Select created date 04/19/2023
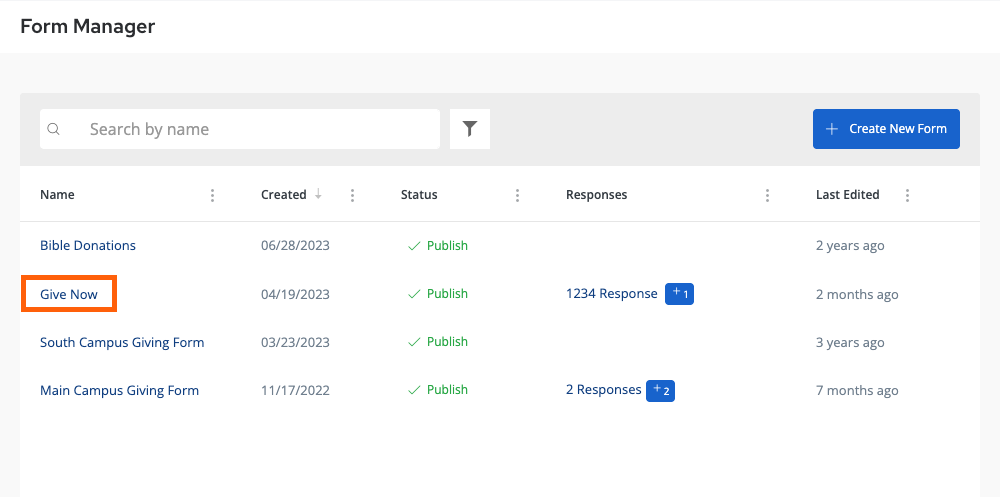 [295, 294]
